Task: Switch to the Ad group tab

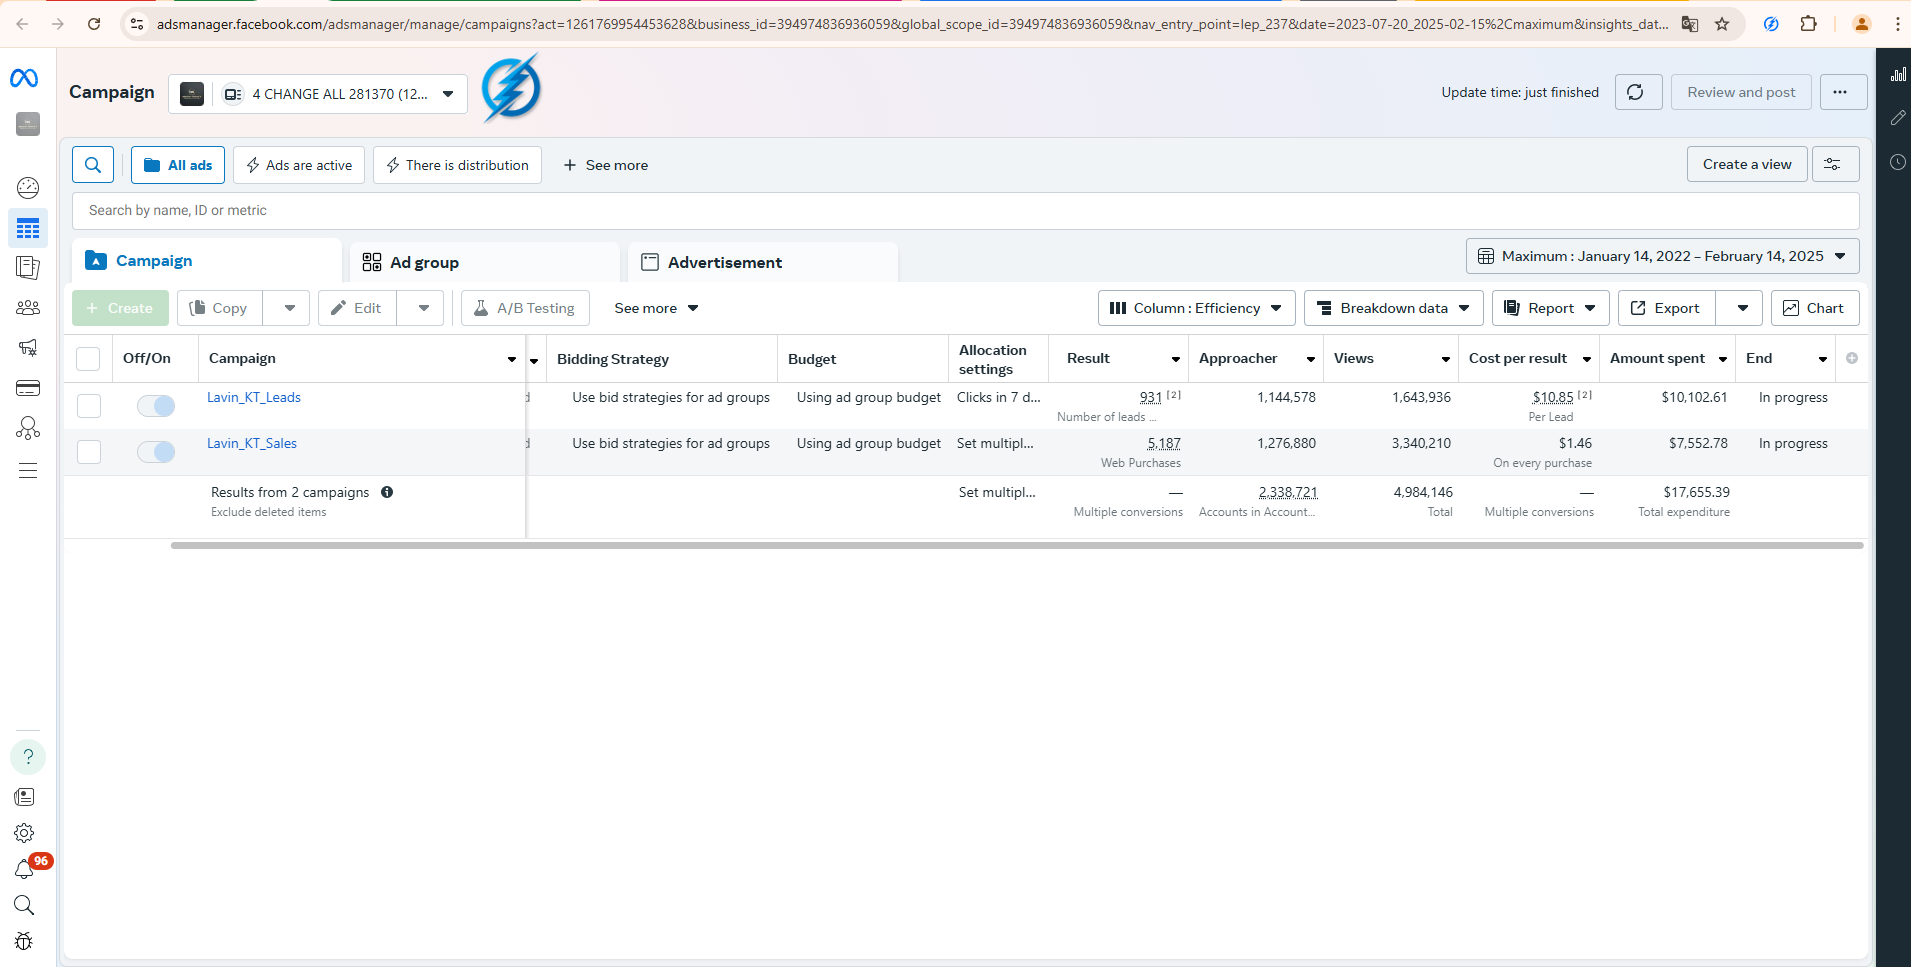Action: point(485,262)
